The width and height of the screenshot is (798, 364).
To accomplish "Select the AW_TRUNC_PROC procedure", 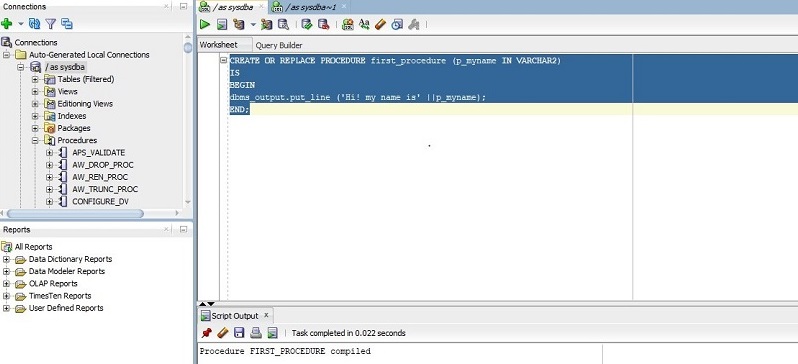I will tap(105, 189).
